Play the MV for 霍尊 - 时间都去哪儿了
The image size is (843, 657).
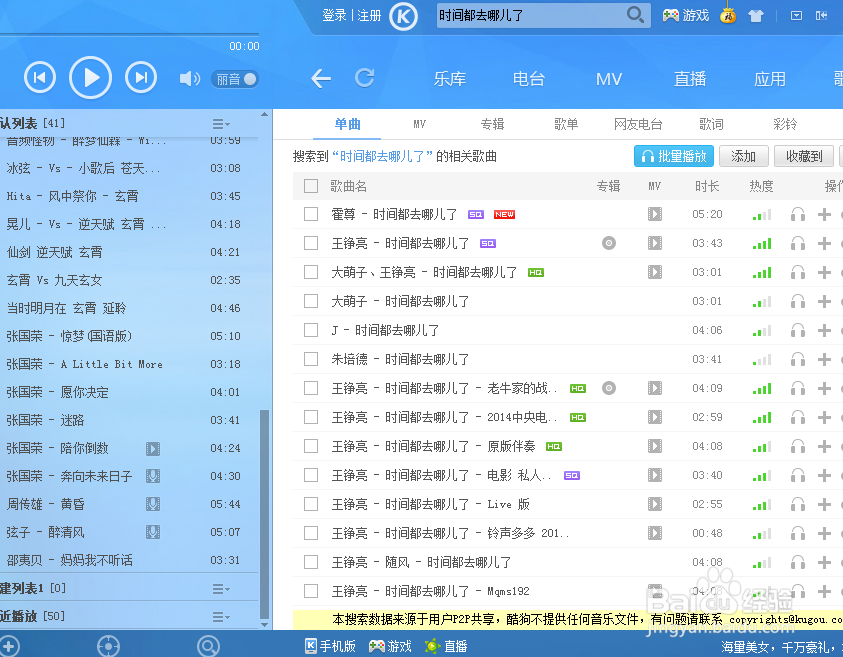(x=655, y=214)
